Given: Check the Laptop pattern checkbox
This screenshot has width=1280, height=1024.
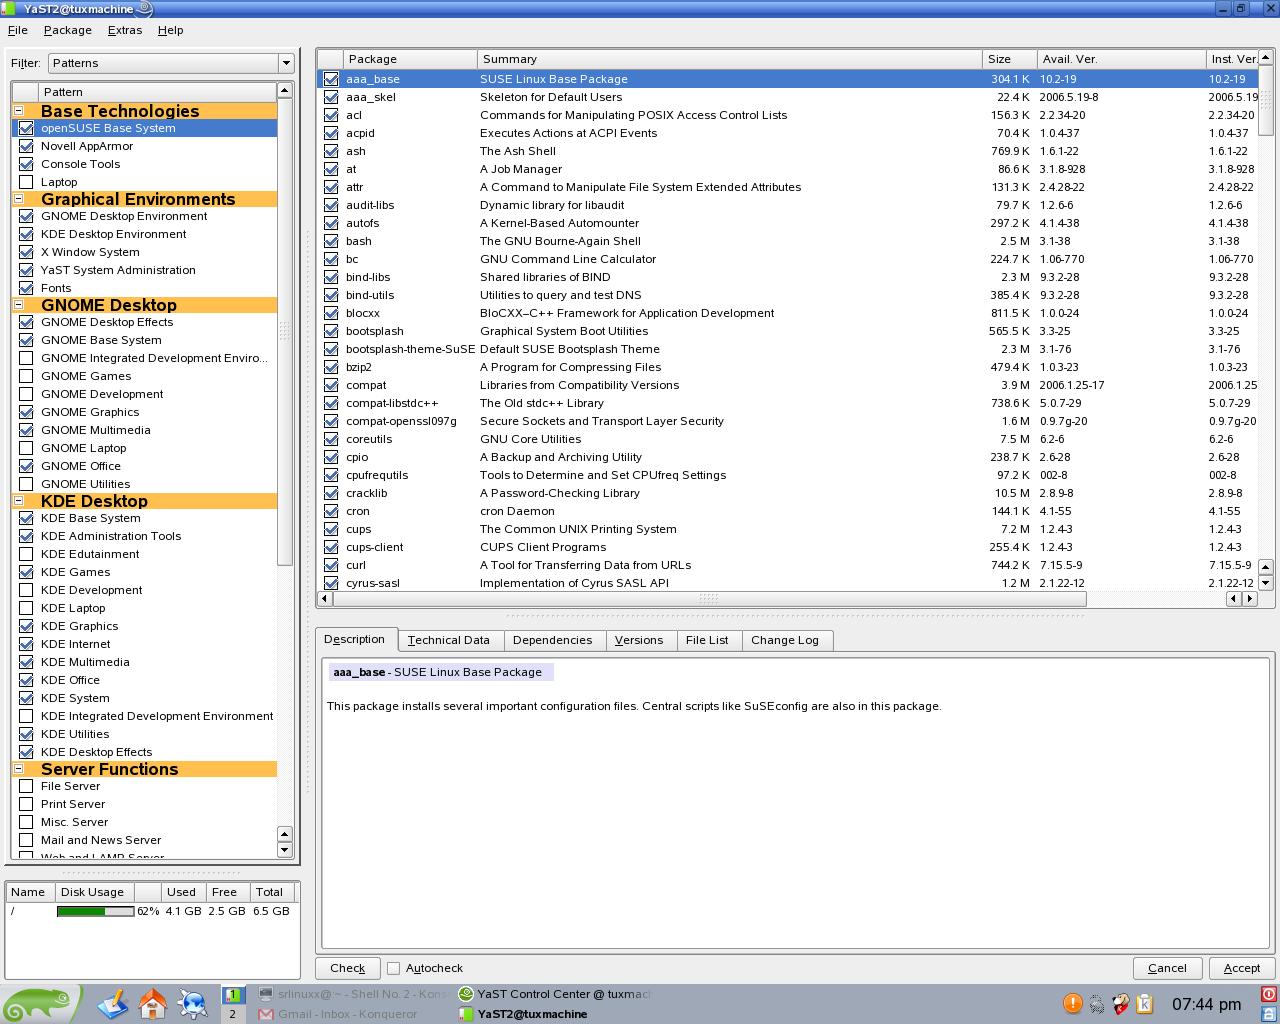Looking at the screenshot, I should [26, 182].
